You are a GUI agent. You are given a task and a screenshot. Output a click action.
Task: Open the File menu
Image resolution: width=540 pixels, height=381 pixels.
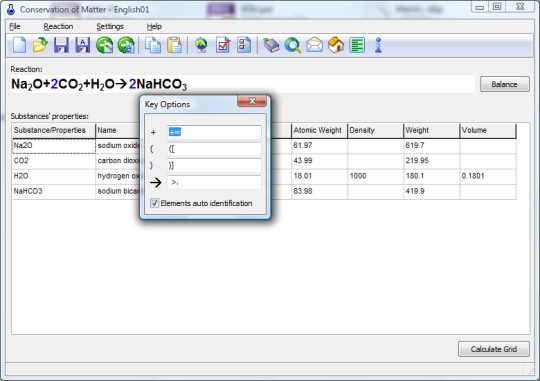[x=14, y=27]
